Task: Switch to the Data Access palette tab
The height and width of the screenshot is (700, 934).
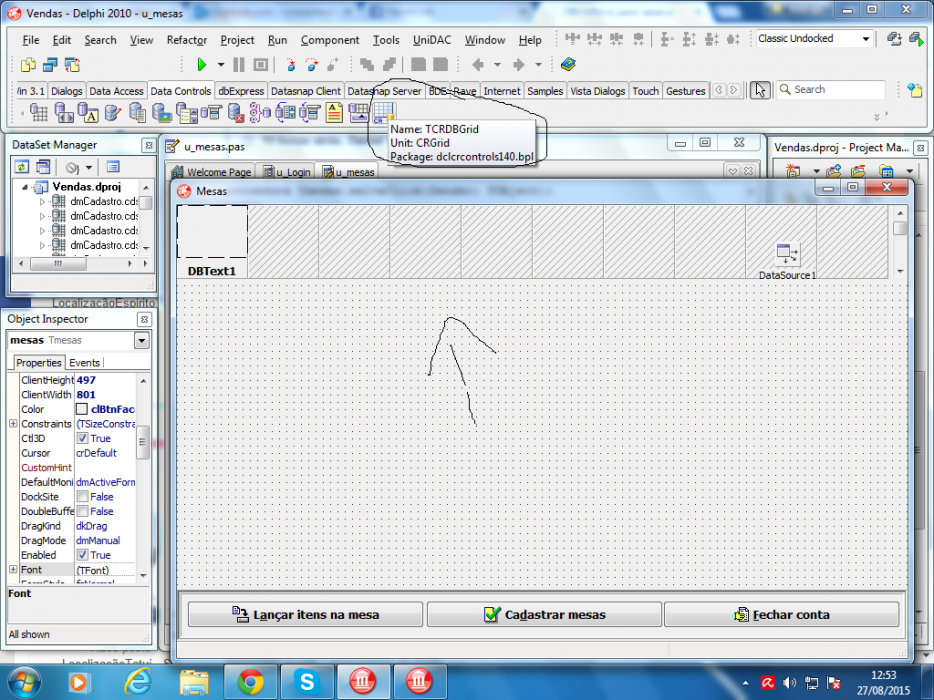Action: [x=116, y=91]
